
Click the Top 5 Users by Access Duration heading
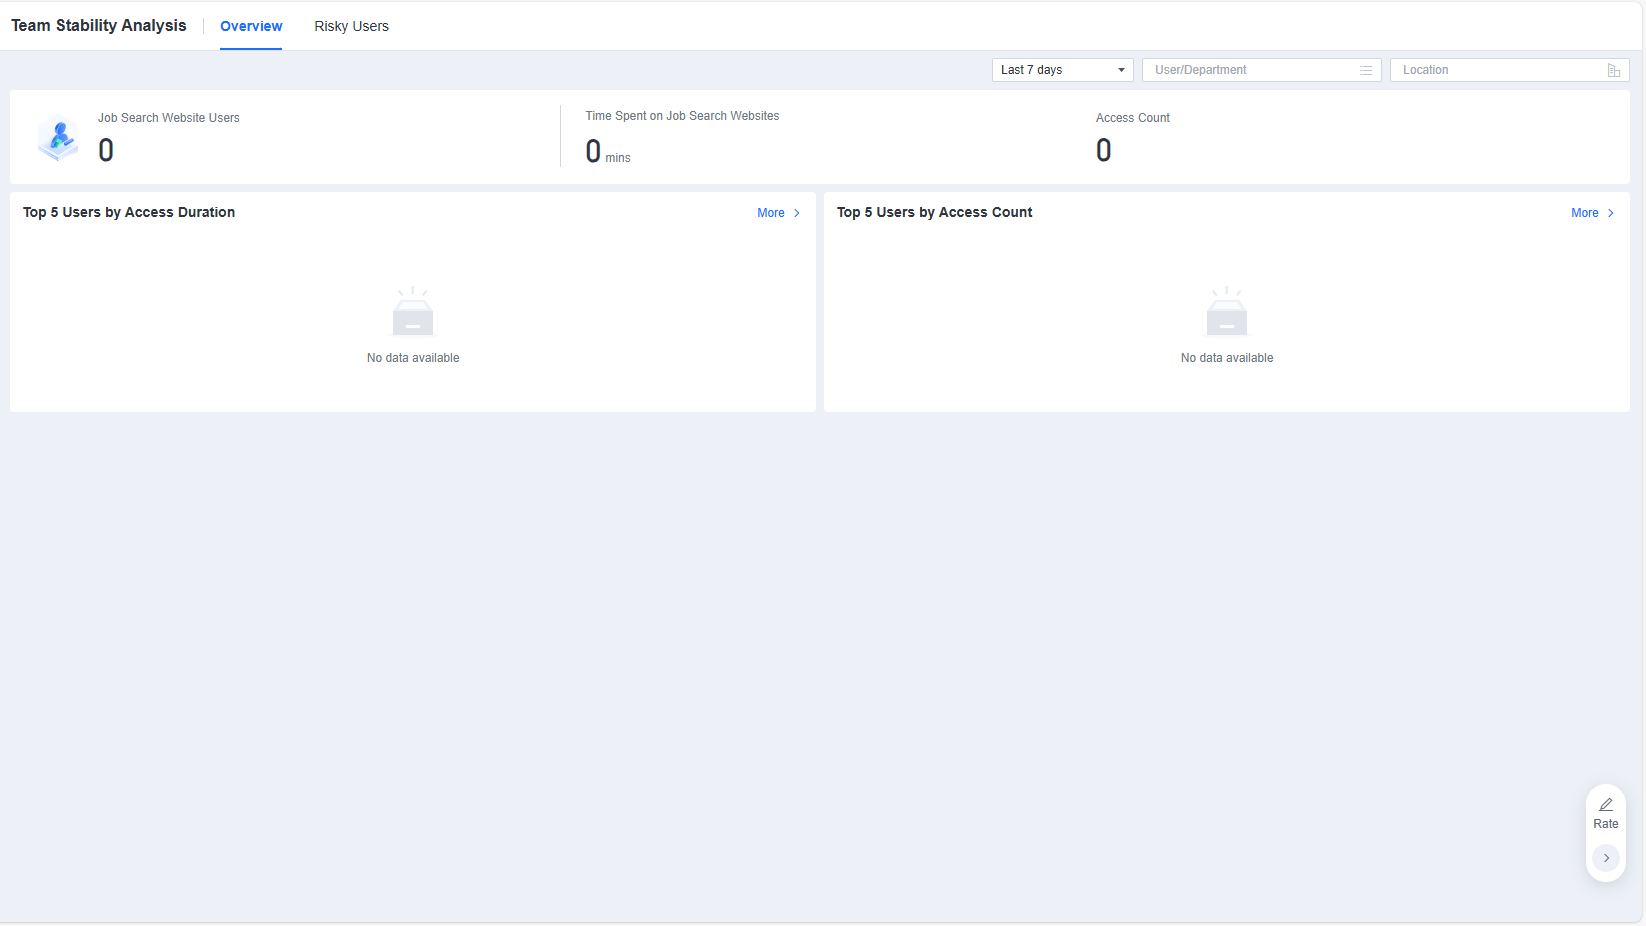point(129,212)
